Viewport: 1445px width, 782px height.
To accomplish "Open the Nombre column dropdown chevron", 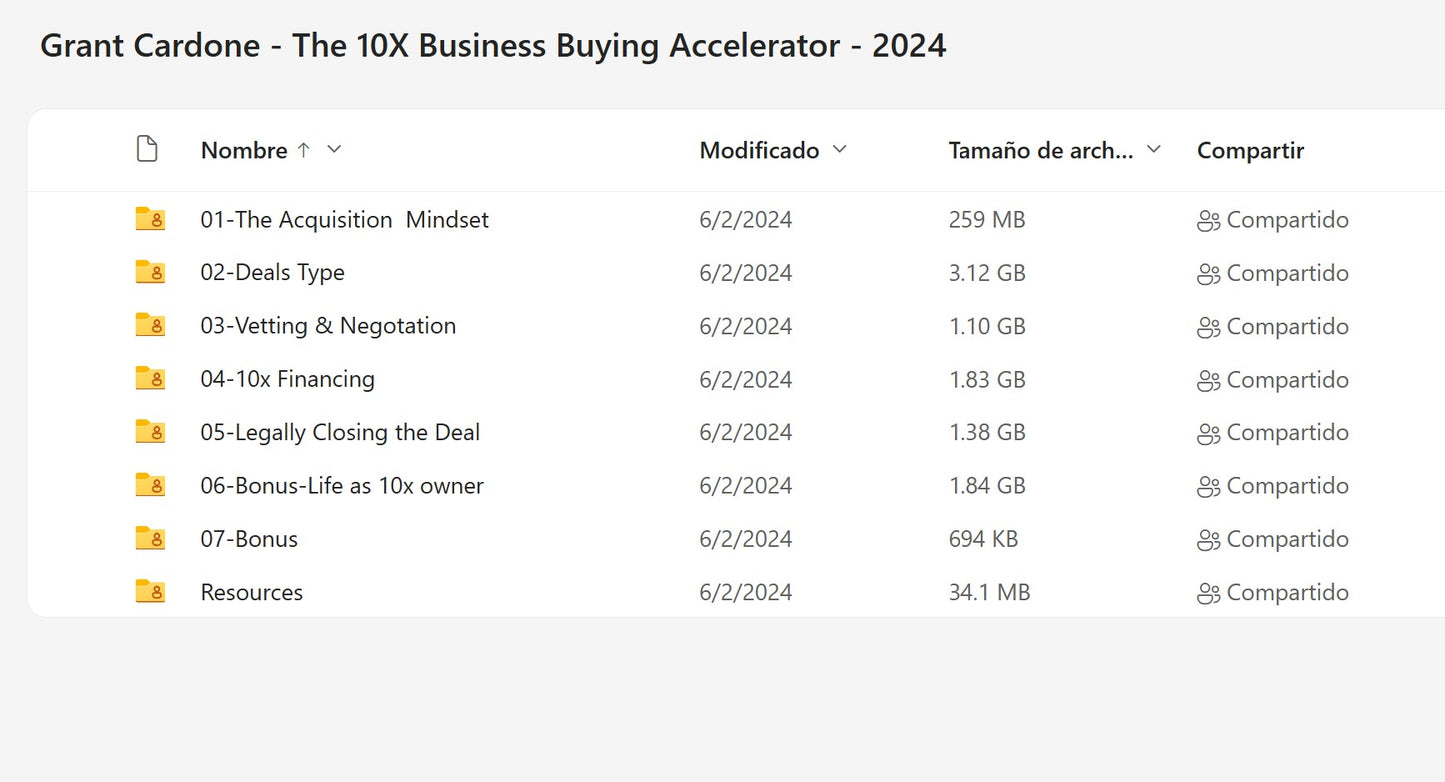I will (334, 149).
